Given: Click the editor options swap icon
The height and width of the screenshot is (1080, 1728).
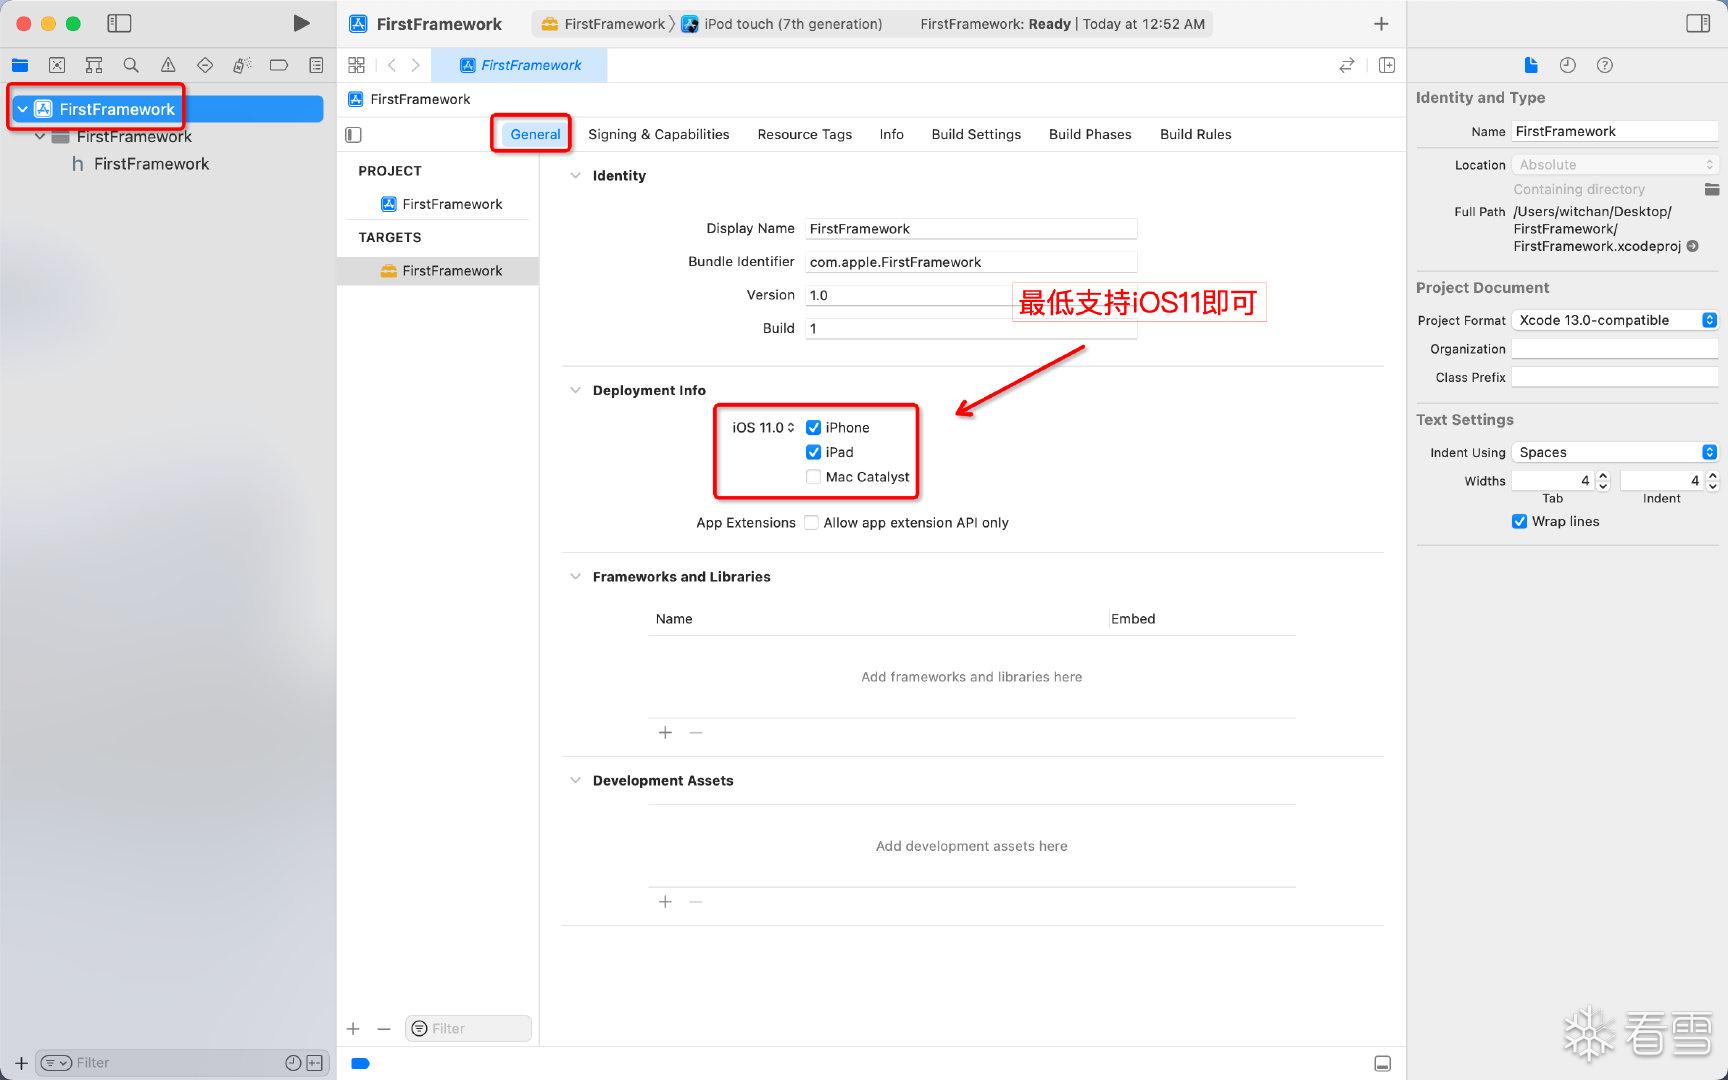Looking at the screenshot, I should pyautogui.click(x=1347, y=65).
